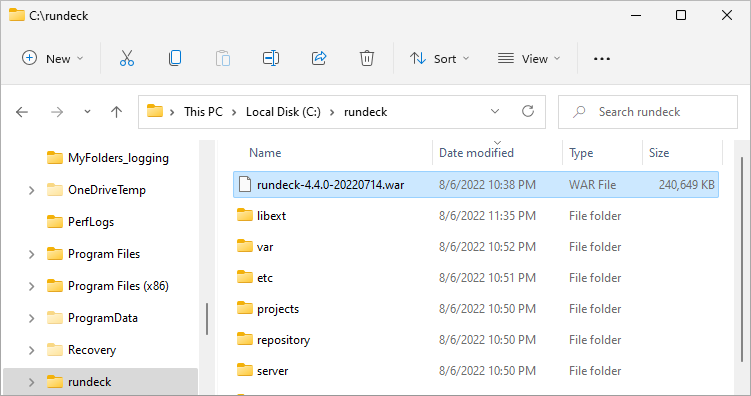The height and width of the screenshot is (396, 751).
Task: Click the title bar folder icon
Action: [17, 15]
